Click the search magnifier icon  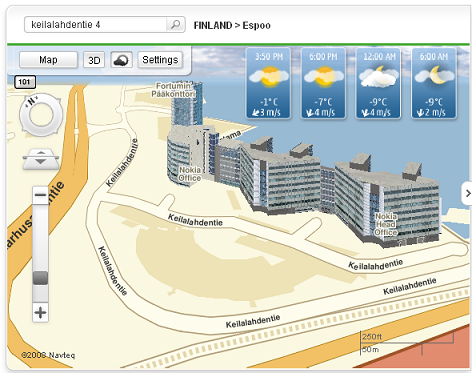tap(175, 25)
